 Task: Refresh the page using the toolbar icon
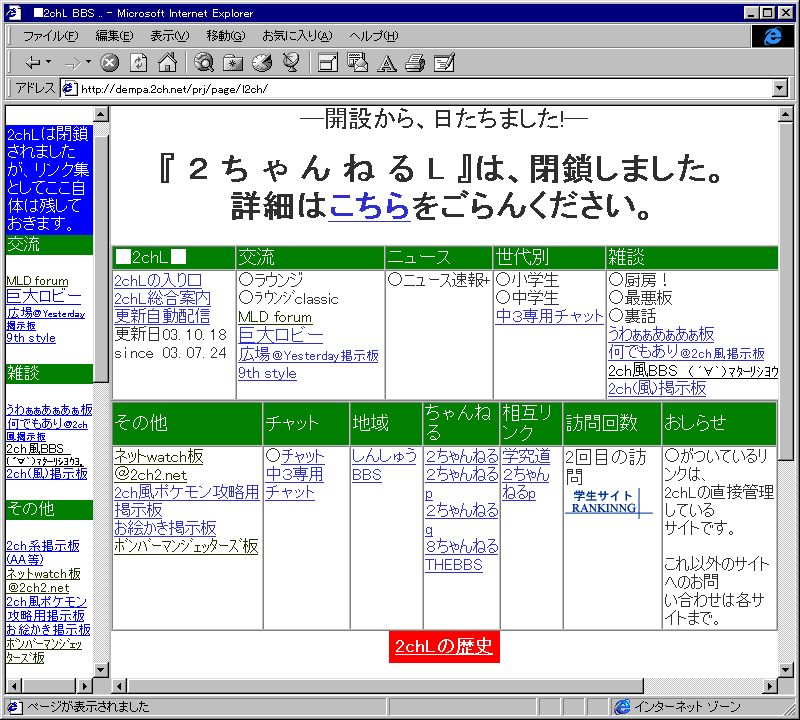(x=138, y=63)
